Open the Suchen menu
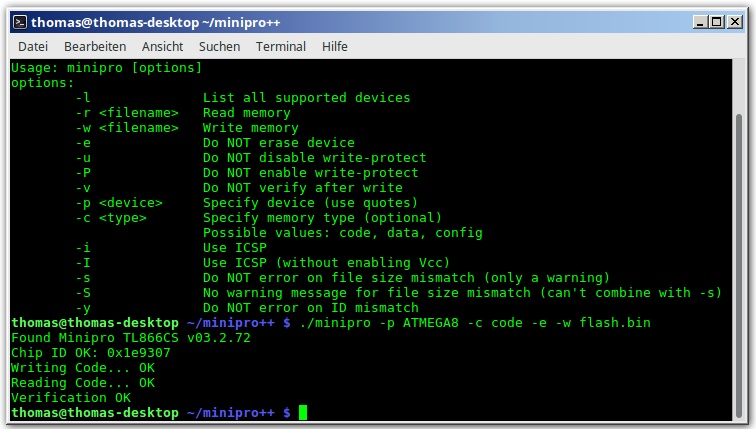 coord(219,47)
